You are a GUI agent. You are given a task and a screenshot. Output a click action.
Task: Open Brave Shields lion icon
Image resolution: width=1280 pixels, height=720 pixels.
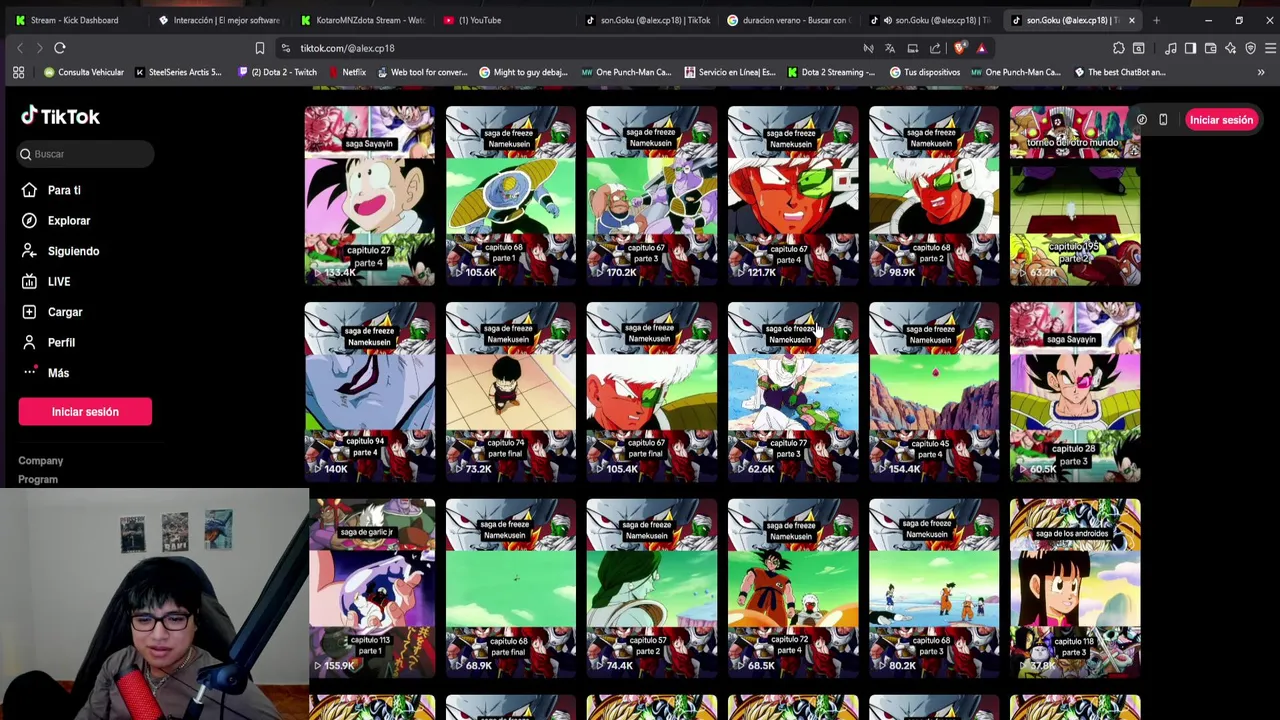pyautogui.click(x=960, y=48)
